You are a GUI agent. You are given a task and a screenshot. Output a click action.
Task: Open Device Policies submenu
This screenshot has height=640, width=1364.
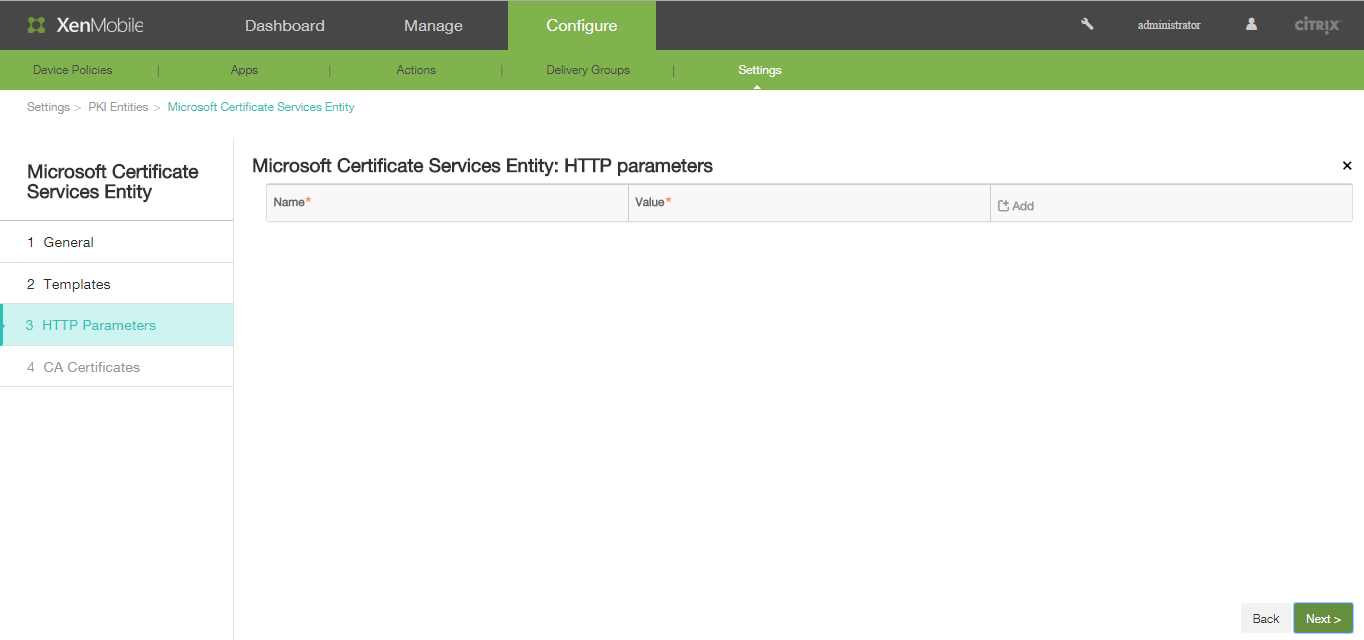[72, 70]
